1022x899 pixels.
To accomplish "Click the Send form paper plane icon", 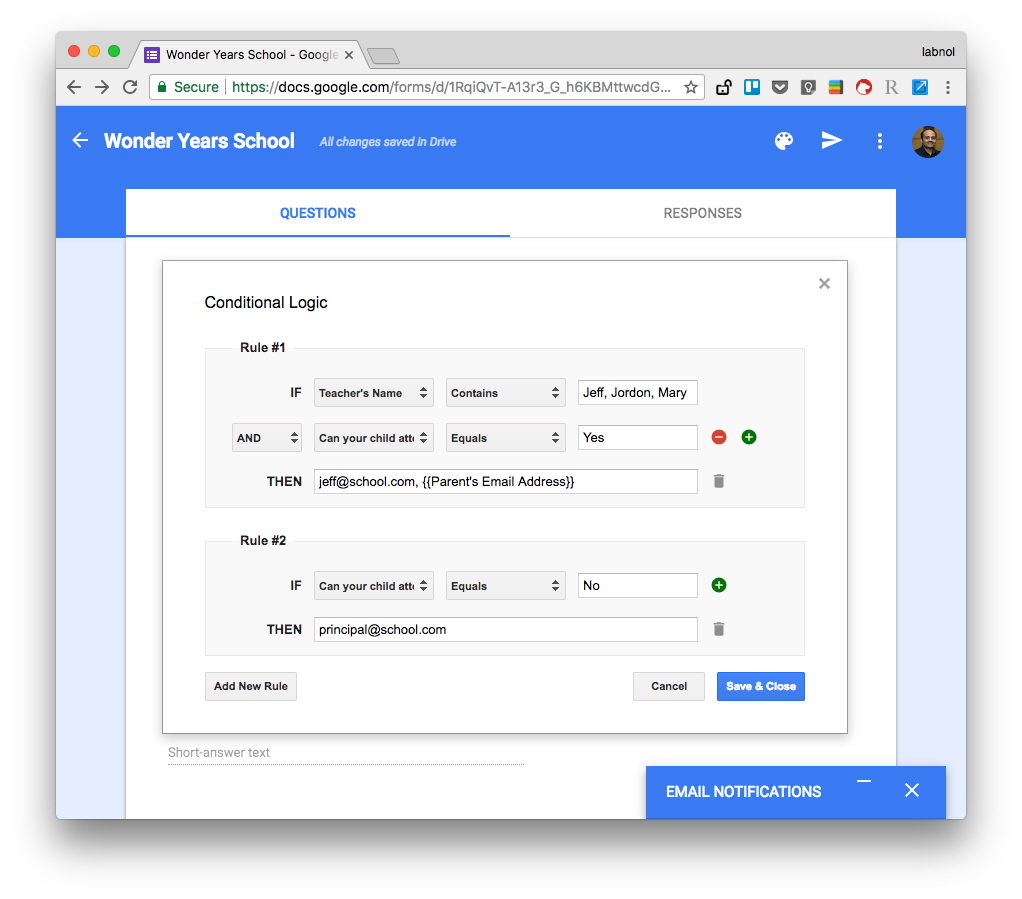I will point(831,141).
